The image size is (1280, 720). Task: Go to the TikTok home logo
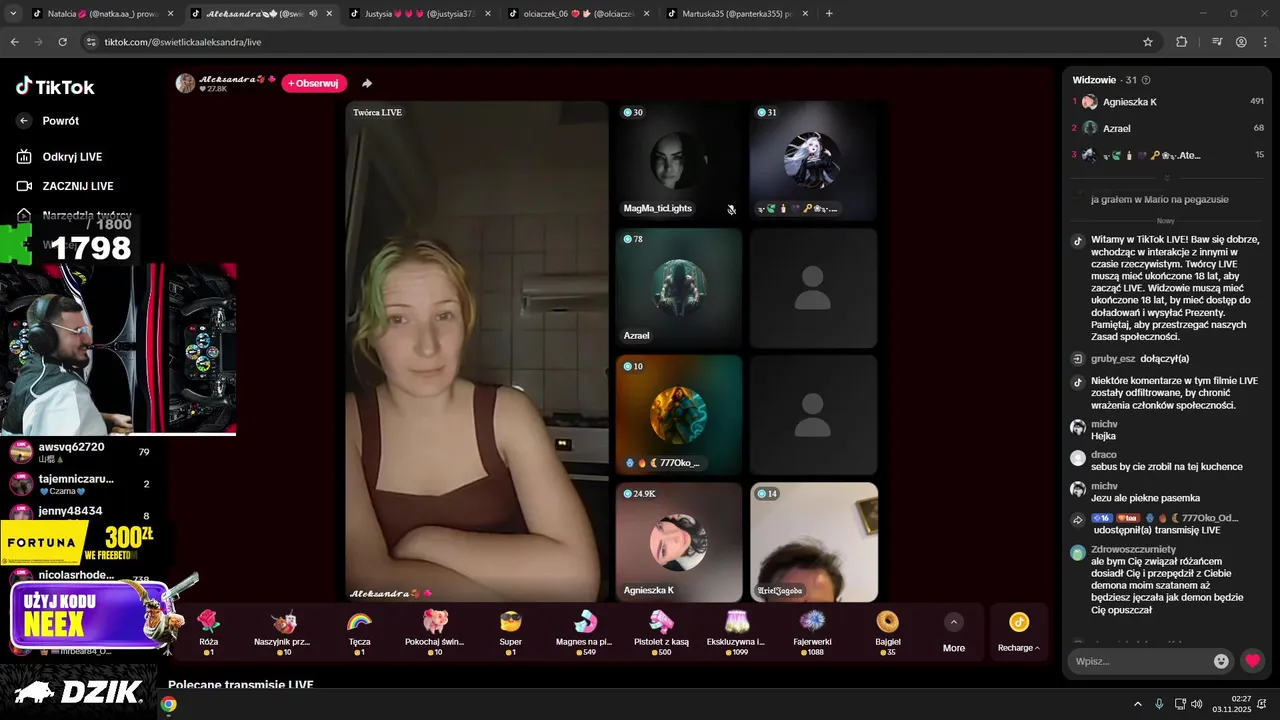55,87
